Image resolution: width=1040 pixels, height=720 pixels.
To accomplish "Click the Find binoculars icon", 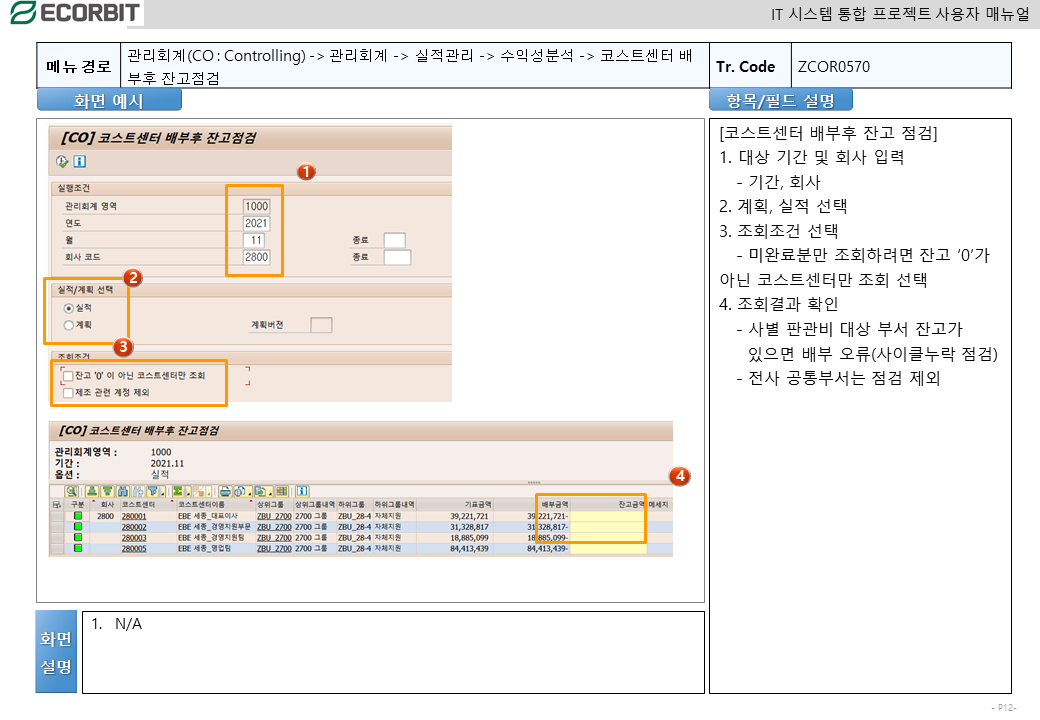I will pos(123,491).
